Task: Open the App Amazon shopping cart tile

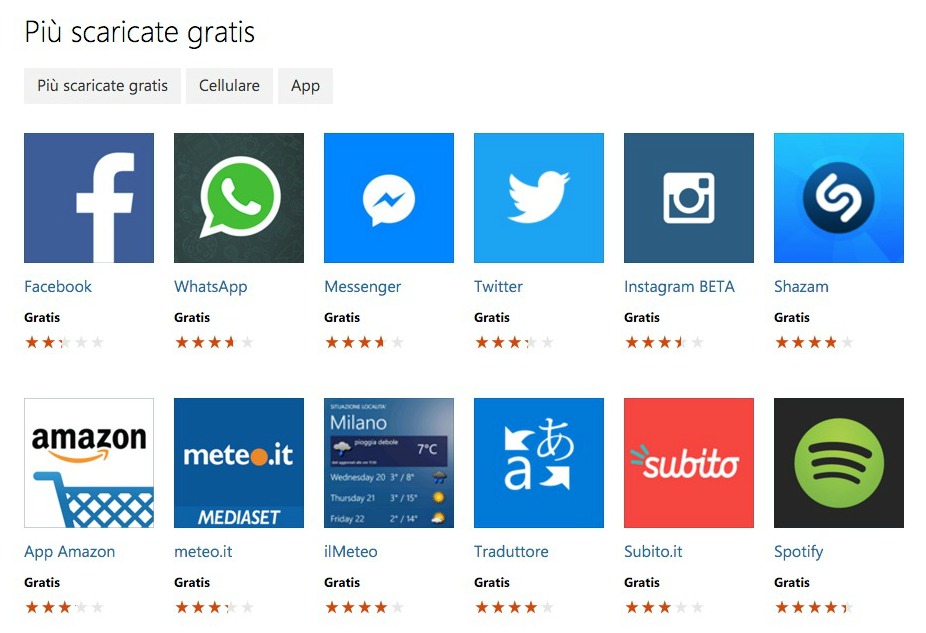Action: click(x=89, y=463)
